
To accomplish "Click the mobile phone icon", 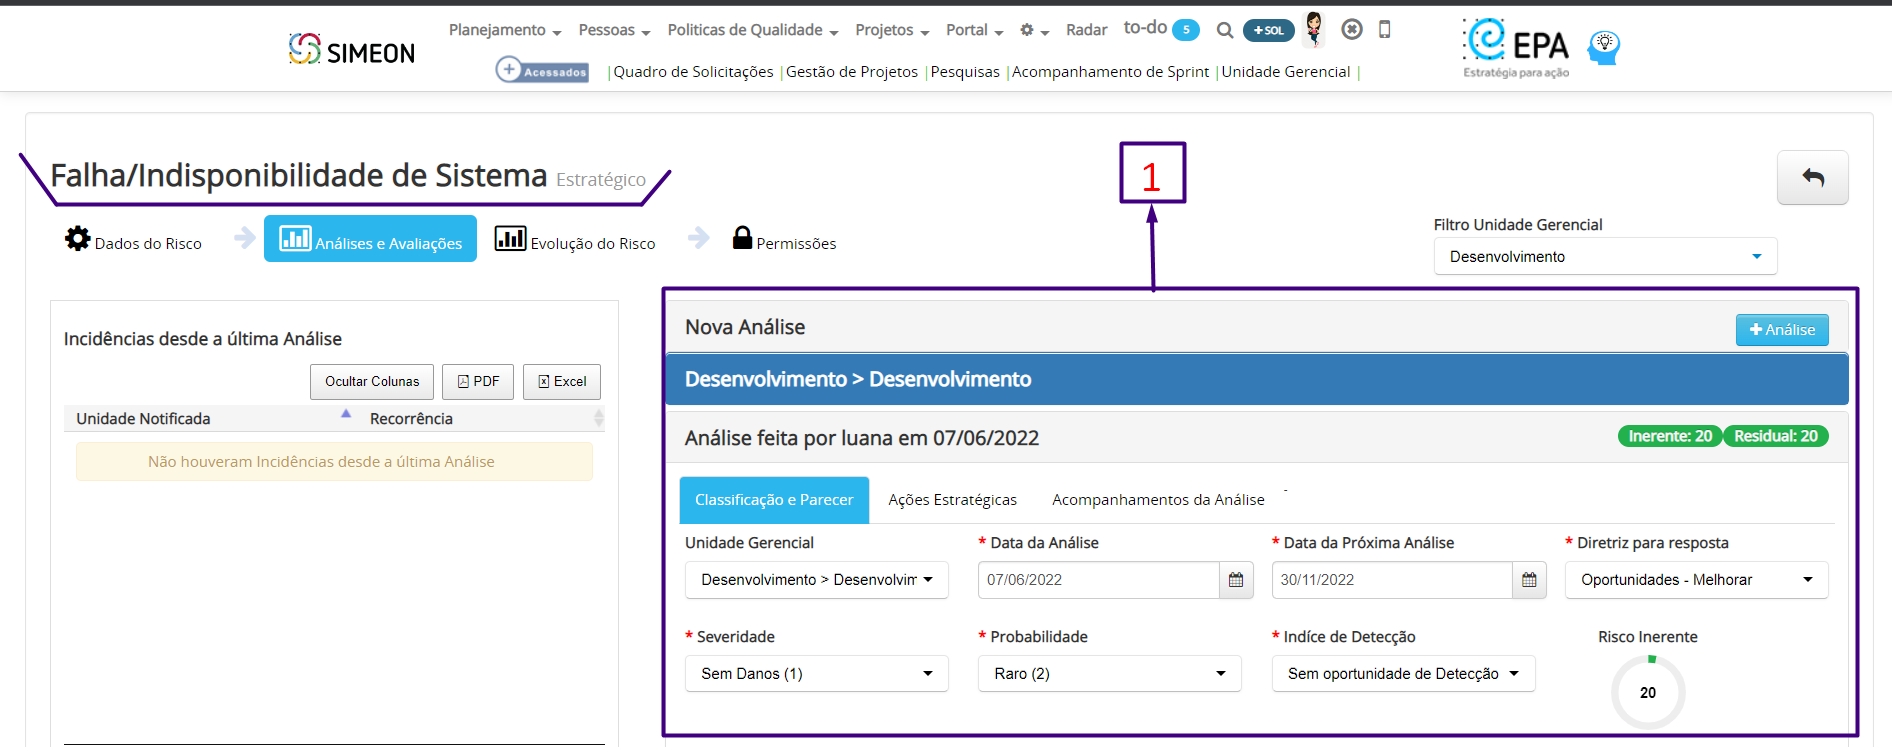I will (x=1384, y=30).
